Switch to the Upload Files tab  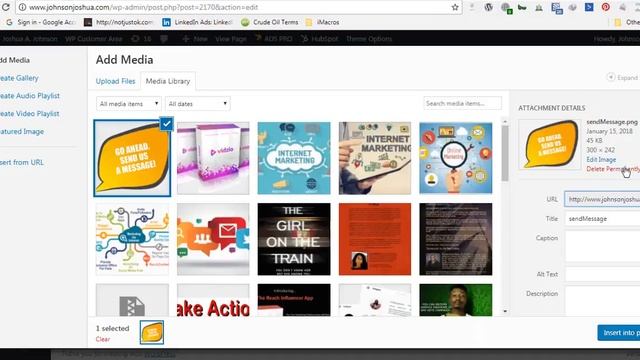point(116,81)
